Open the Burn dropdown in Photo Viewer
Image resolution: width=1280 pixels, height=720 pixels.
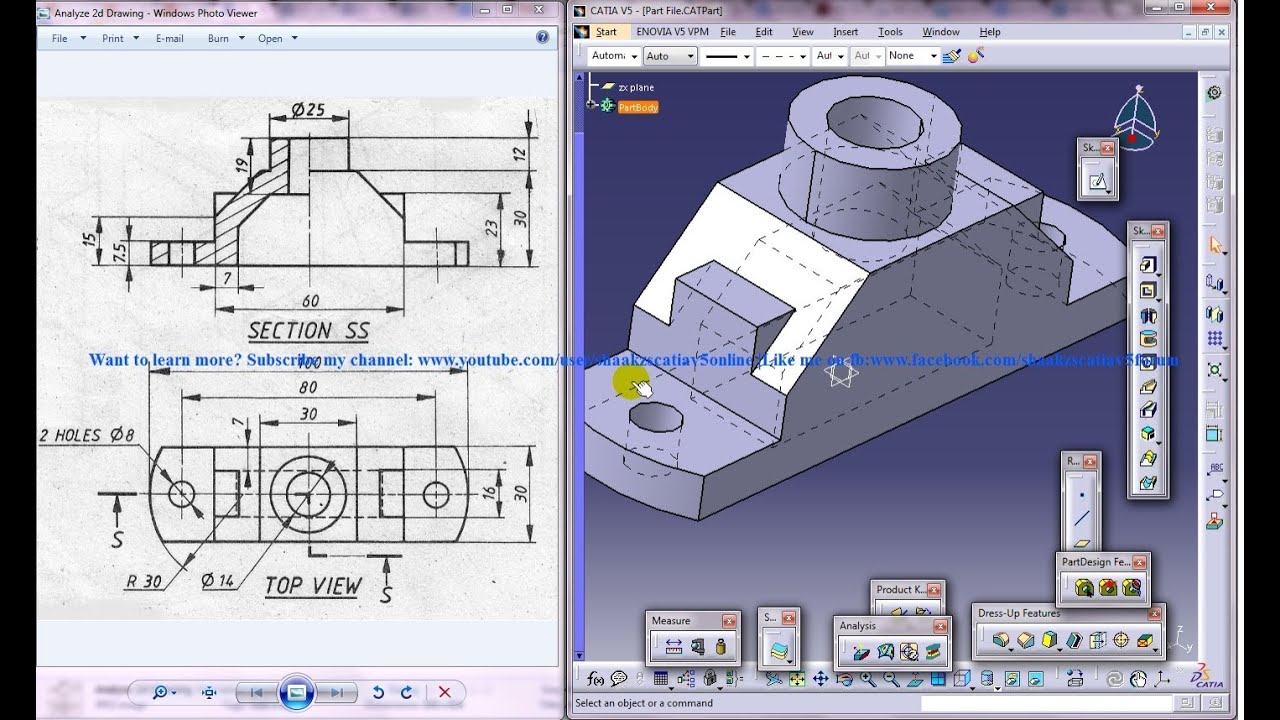pyautogui.click(x=224, y=38)
